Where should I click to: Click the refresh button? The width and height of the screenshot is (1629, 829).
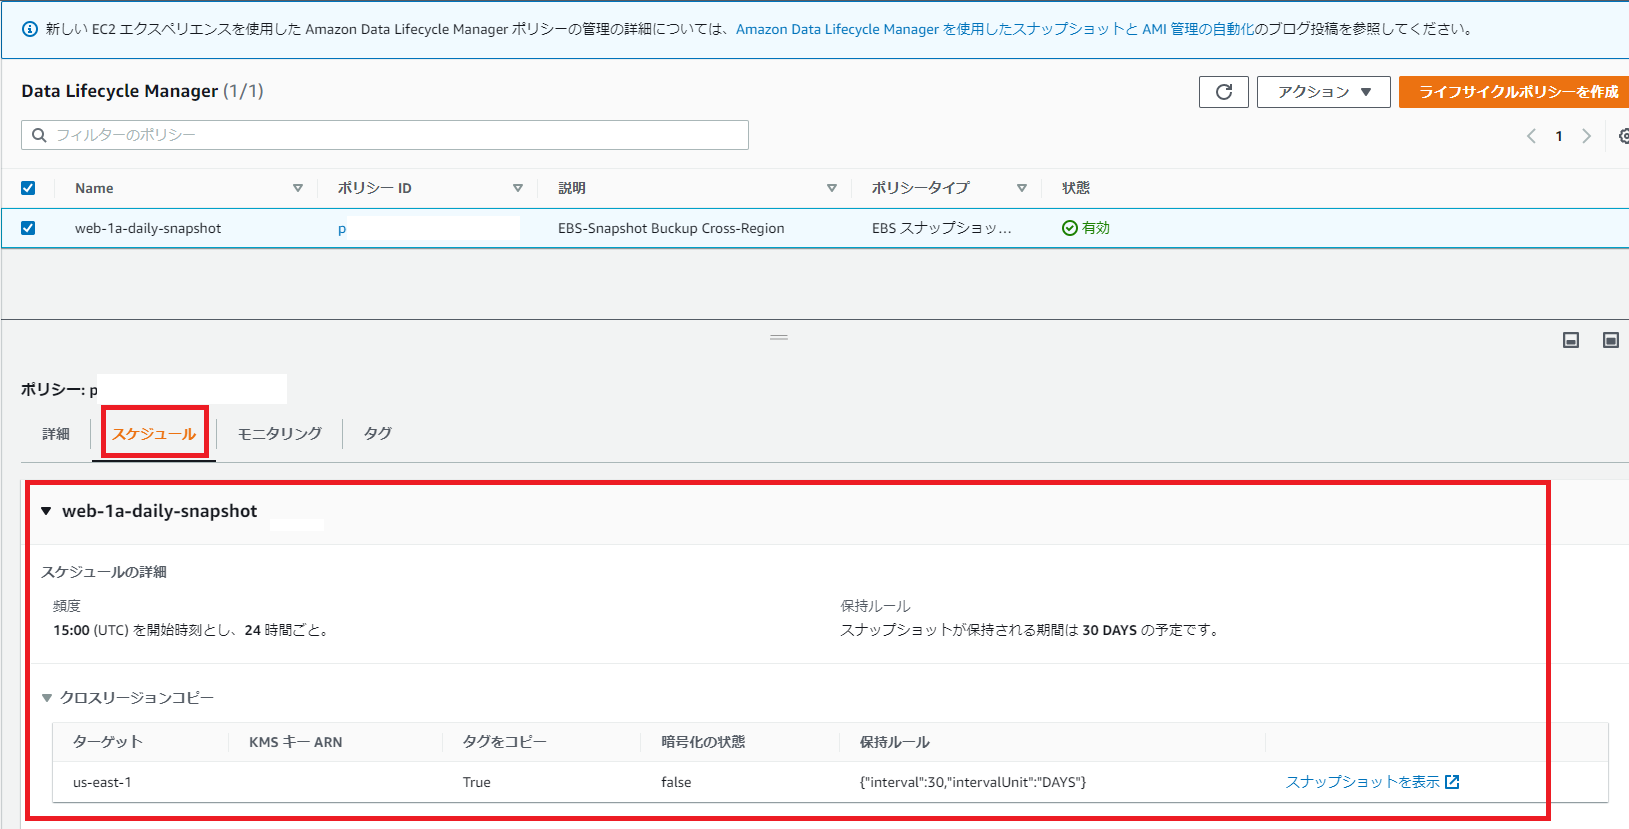tap(1223, 92)
